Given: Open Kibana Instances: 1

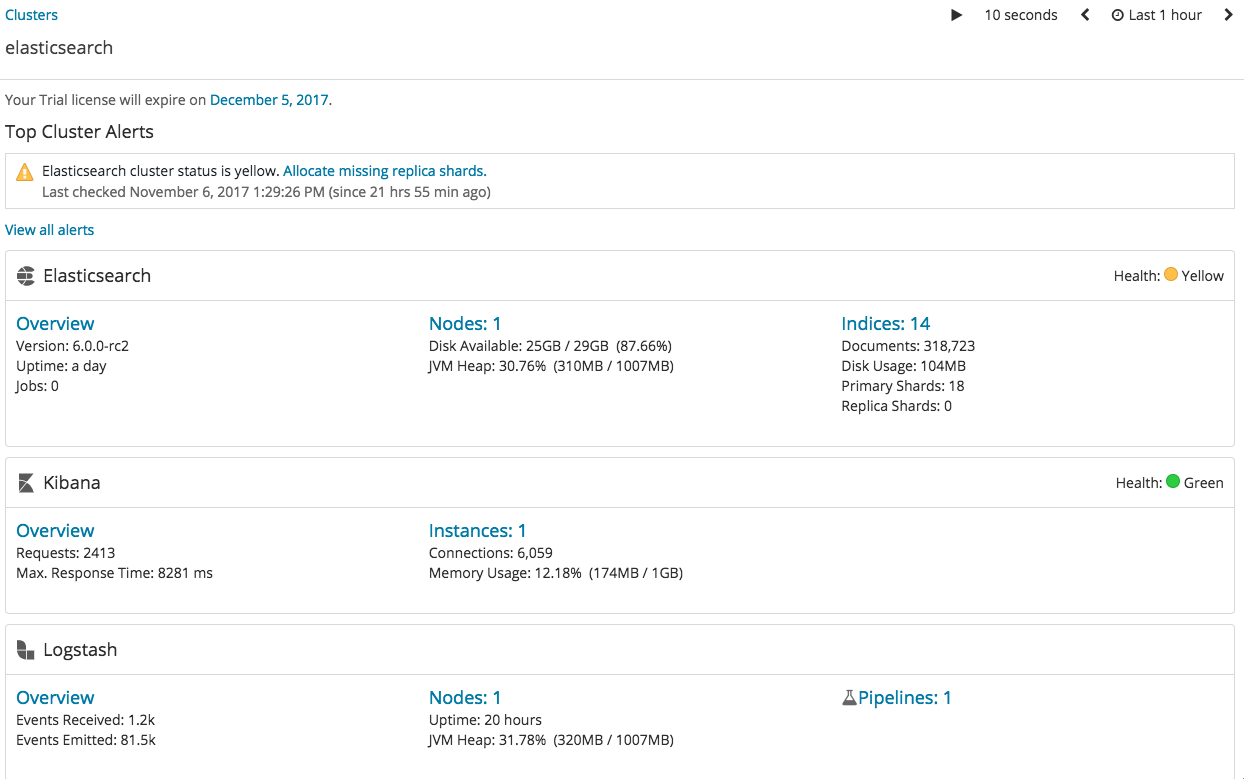Looking at the screenshot, I should [478, 531].
